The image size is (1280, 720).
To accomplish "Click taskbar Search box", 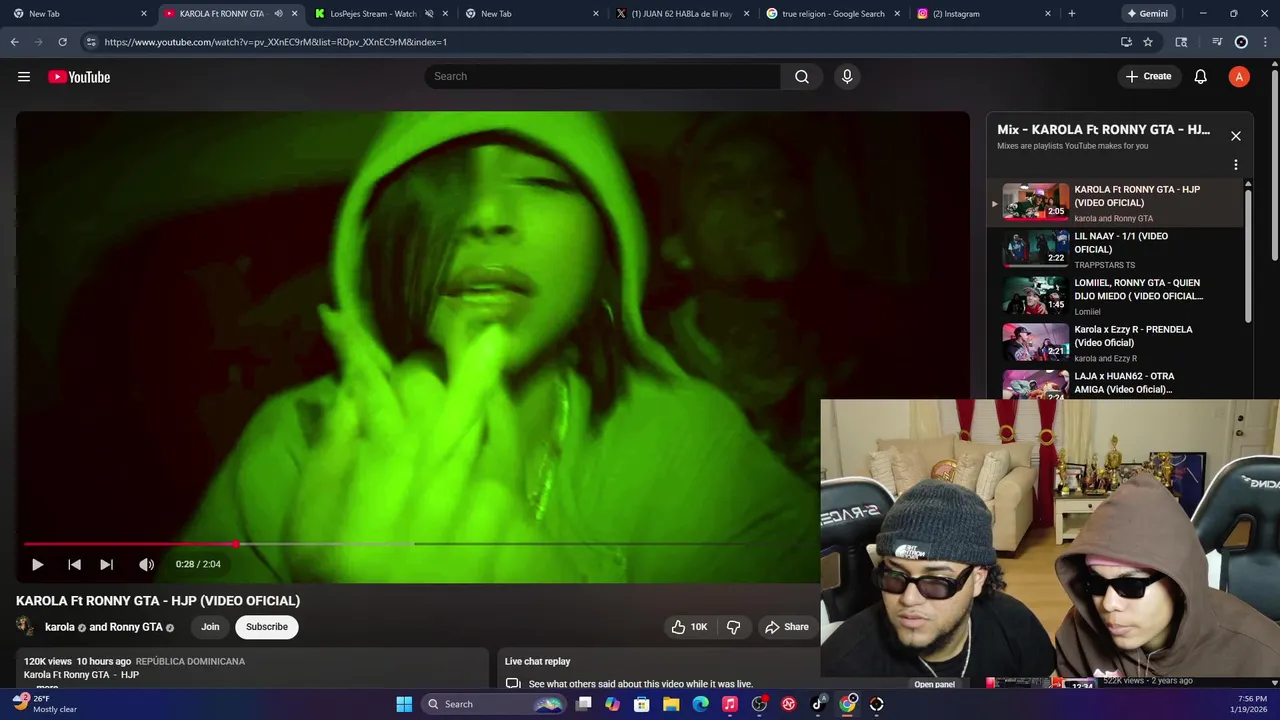I will point(495,704).
